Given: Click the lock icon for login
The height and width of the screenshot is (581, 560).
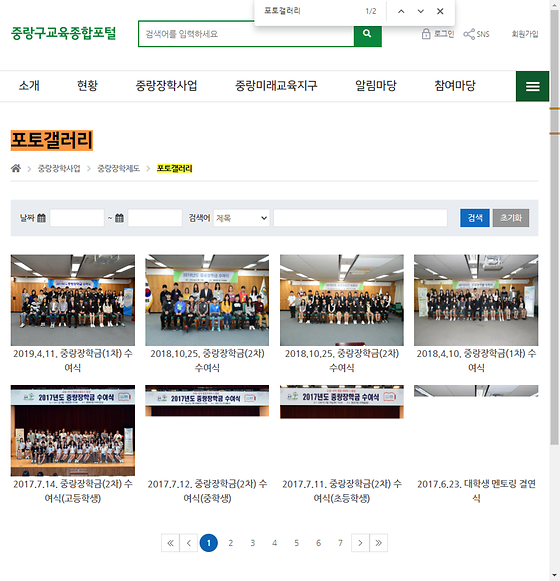Looking at the screenshot, I should tap(426, 34).
